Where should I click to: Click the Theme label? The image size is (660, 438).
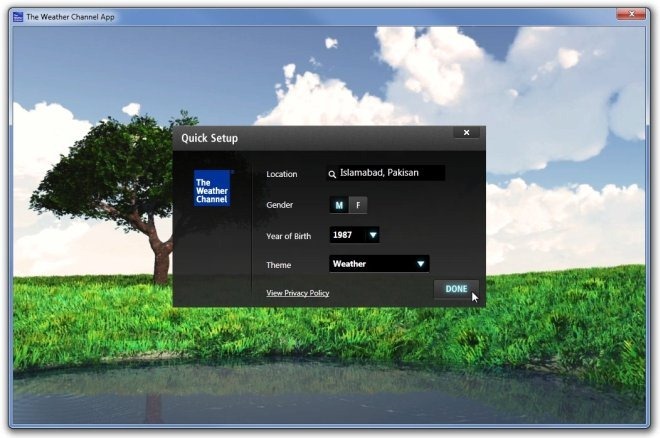[x=279, y=265]
